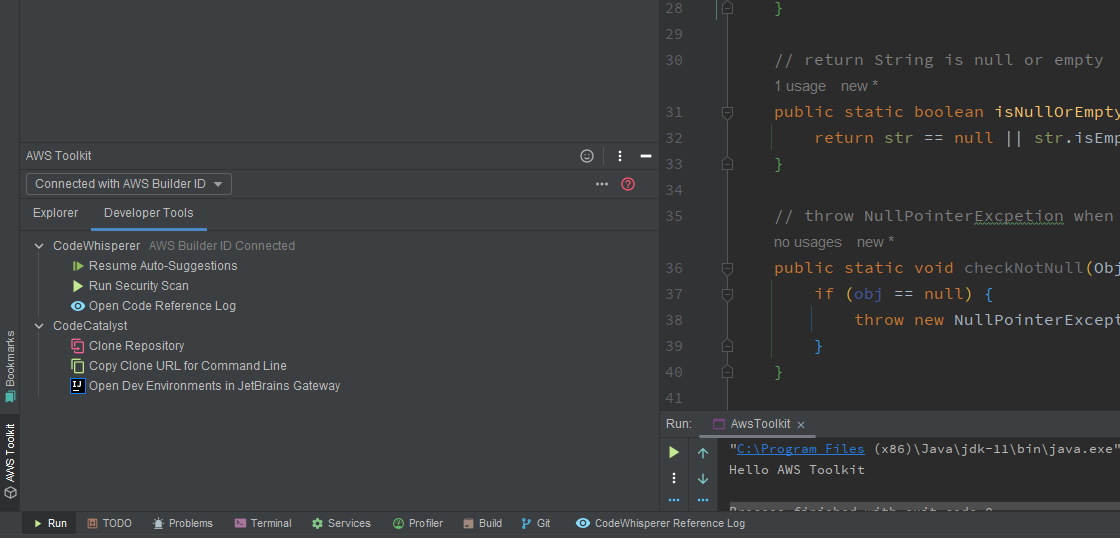Open the Terminal tool window
The image size is (1120, 538).
click(x=263, y=524)
